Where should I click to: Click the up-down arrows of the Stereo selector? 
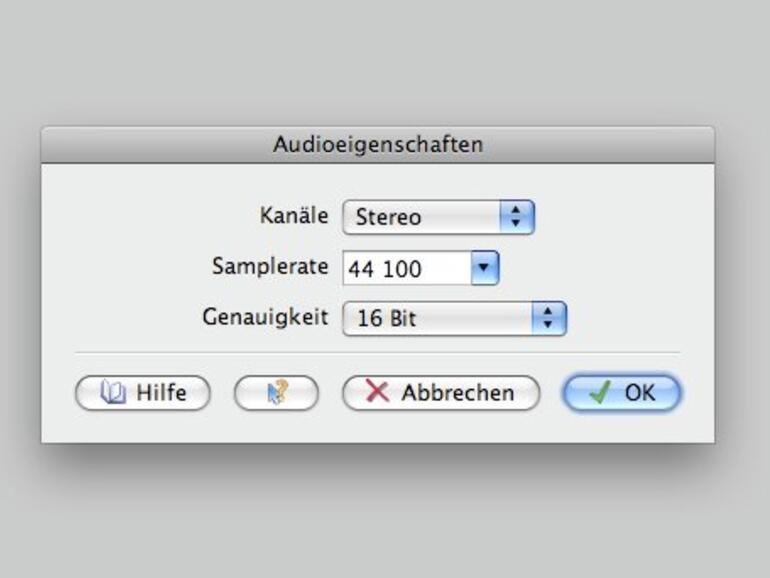tap(516, 217)
